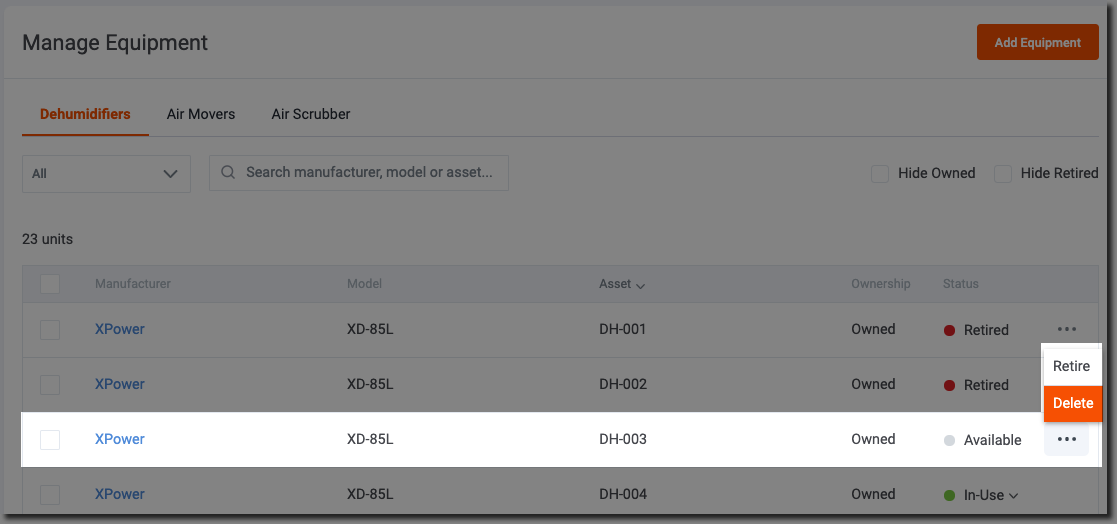Click the XPower link in DH-001 row

[120, 329]
